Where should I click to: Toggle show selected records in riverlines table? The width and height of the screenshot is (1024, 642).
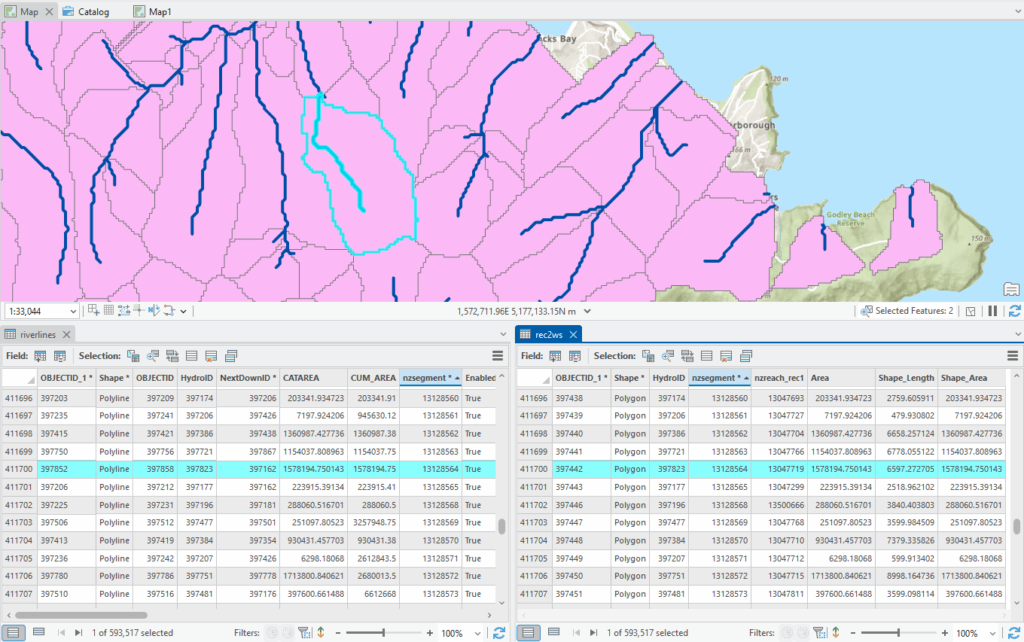(38, 632)
